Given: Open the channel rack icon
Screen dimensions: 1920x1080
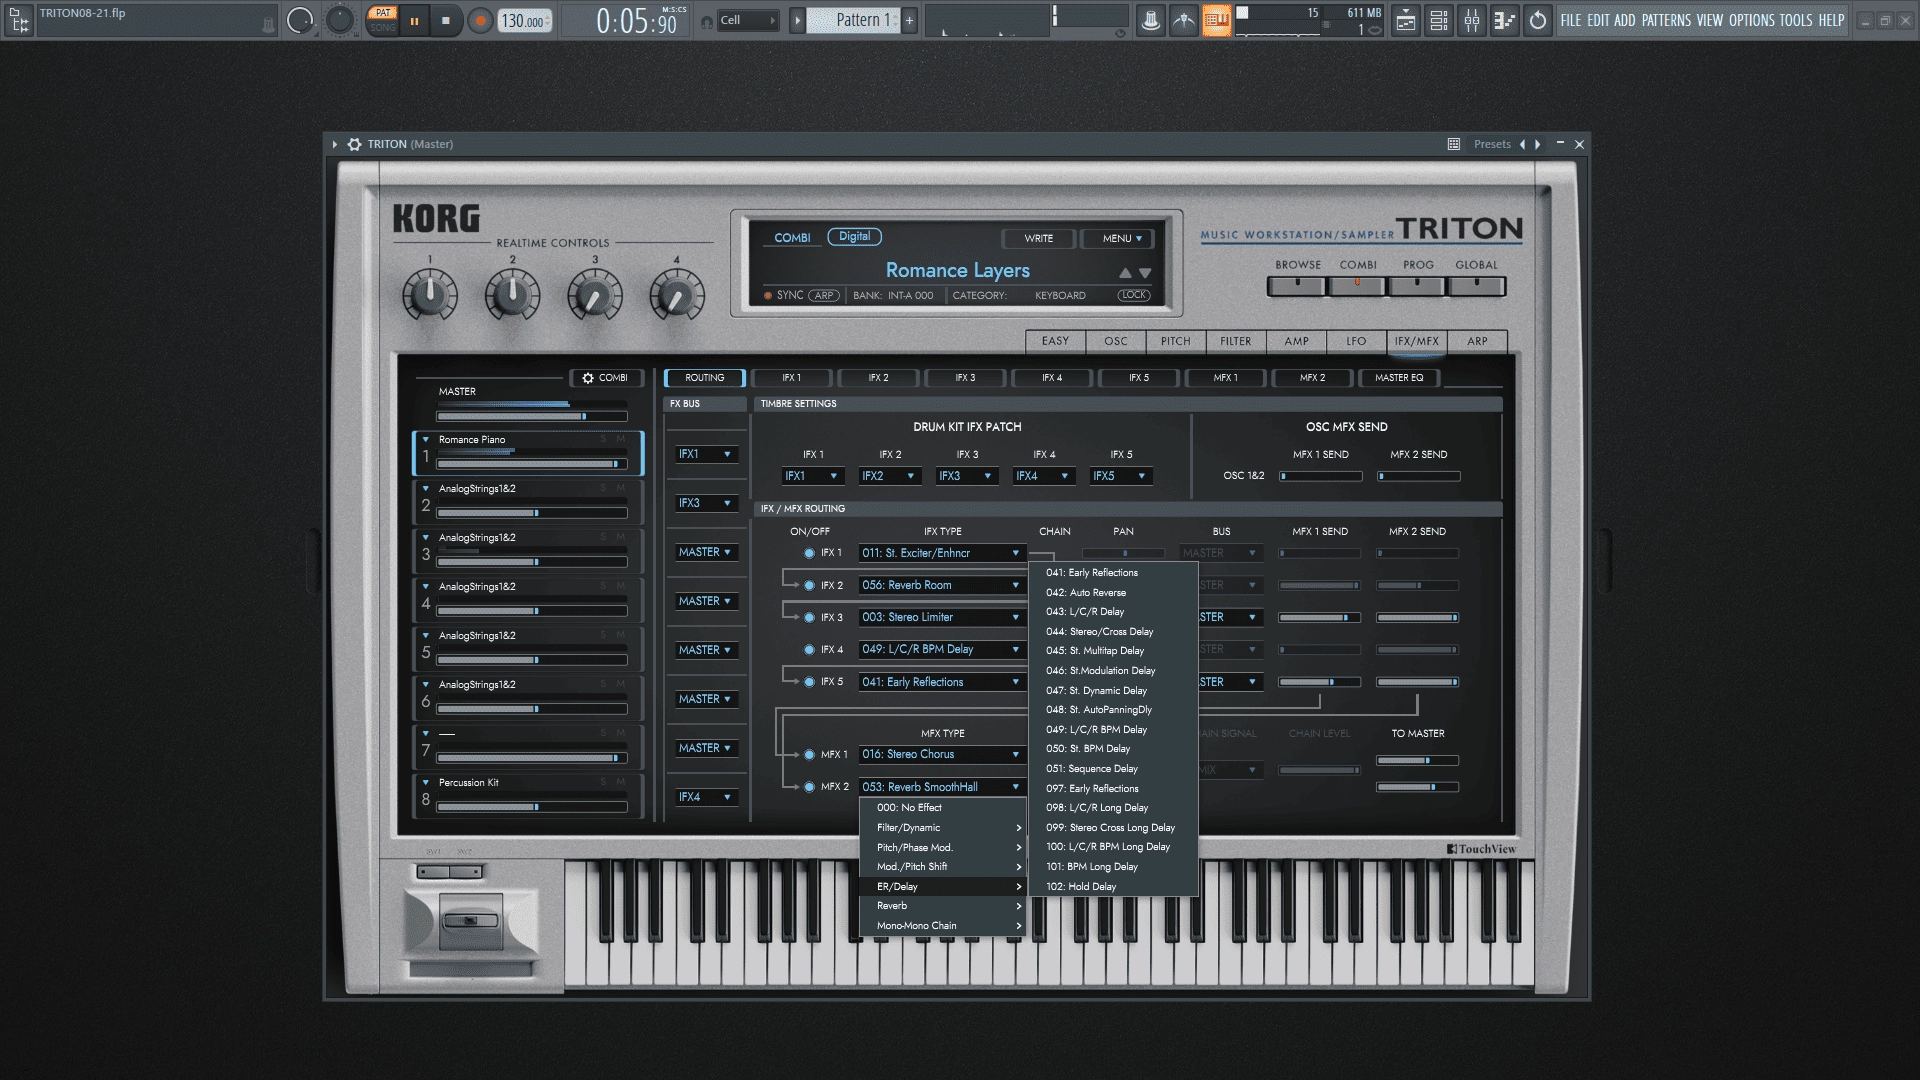Looking at the screenshot, I should [x=1439, y=20].
